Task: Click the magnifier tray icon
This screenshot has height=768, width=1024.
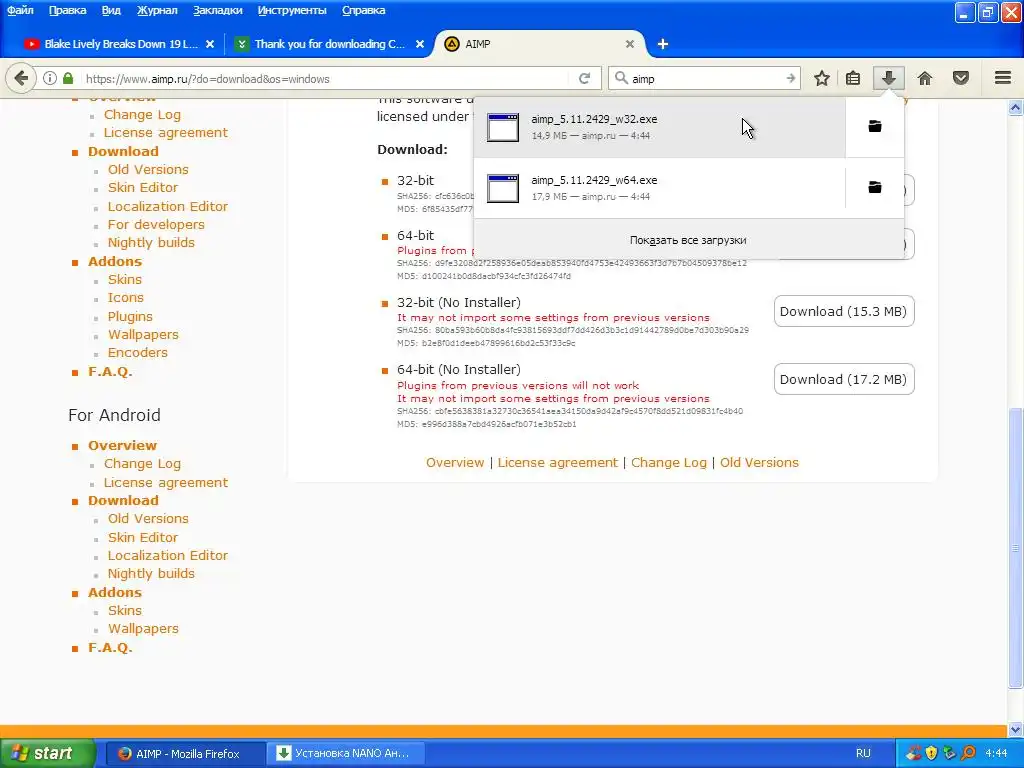Action: [x=968, y=753]
